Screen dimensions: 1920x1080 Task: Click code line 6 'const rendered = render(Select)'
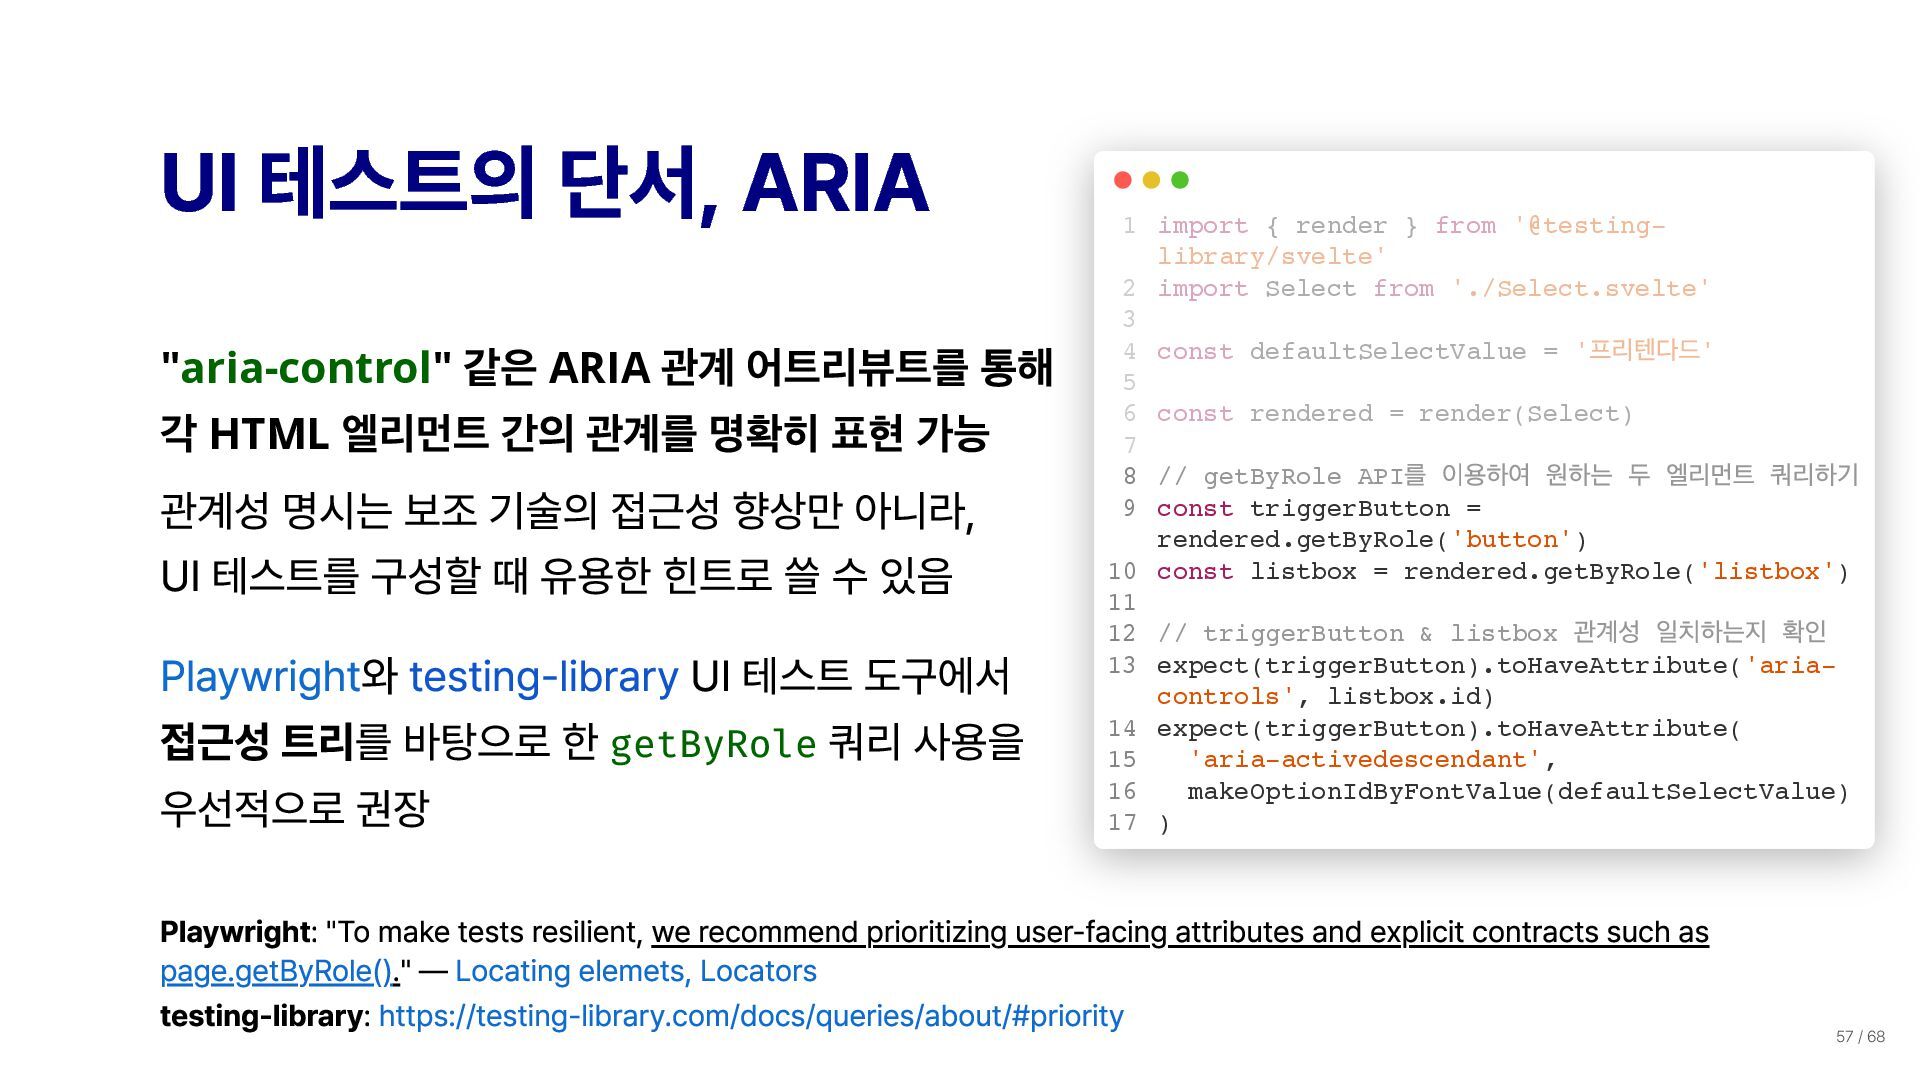(x=1394, y=414)
